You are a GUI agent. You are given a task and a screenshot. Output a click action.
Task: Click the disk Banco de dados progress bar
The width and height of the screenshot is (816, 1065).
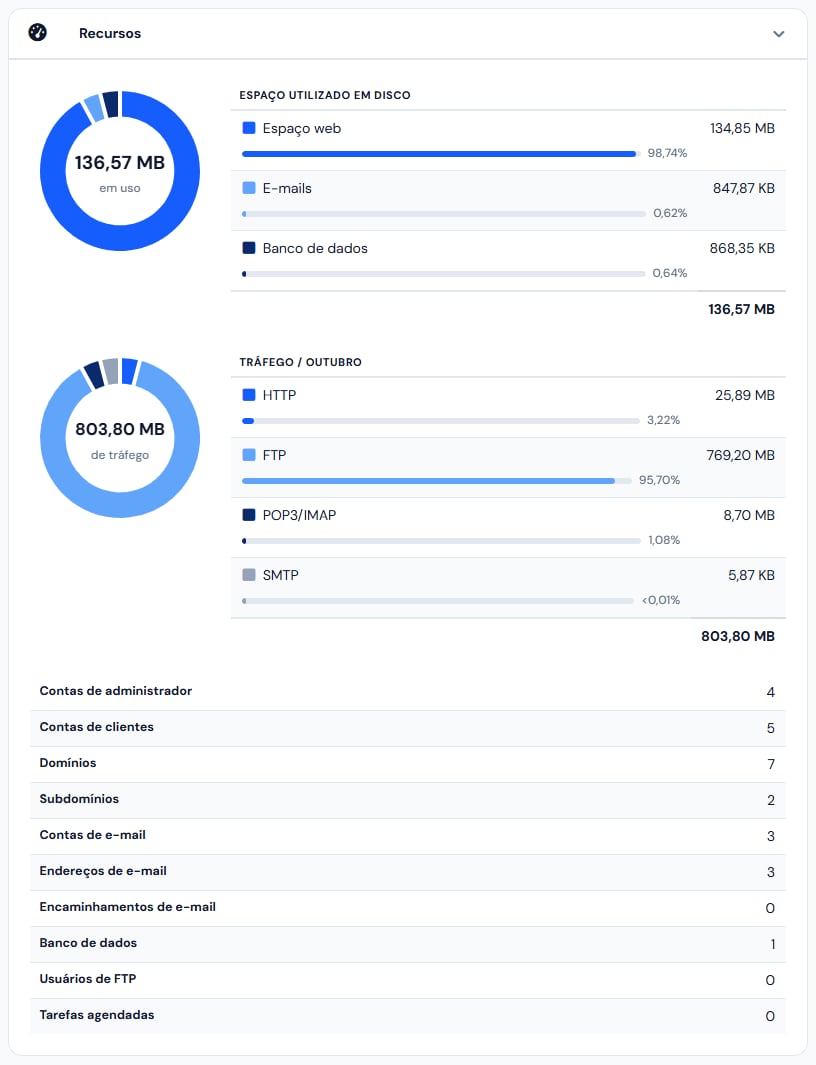pyautogui.click(x=444, y=274)
